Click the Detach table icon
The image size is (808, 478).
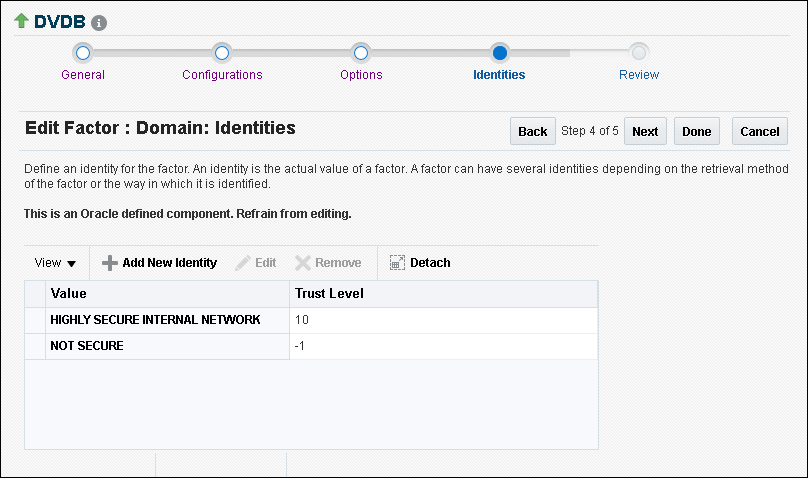(397, 263)
